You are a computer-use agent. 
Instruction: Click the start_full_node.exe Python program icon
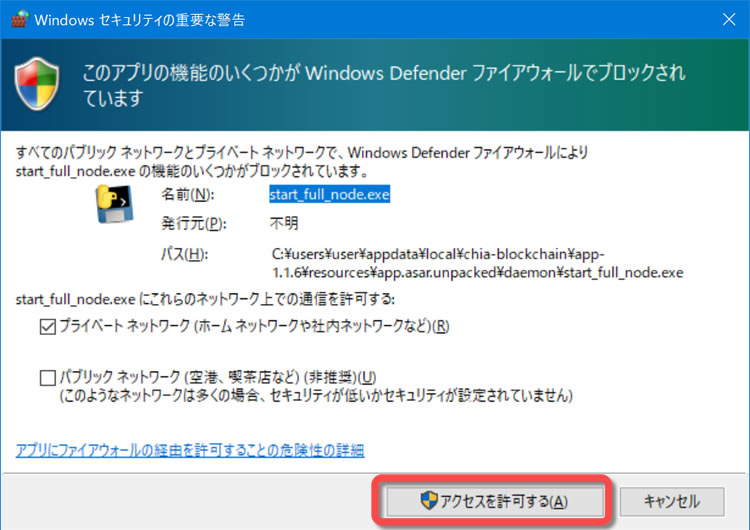coord(114,204)
